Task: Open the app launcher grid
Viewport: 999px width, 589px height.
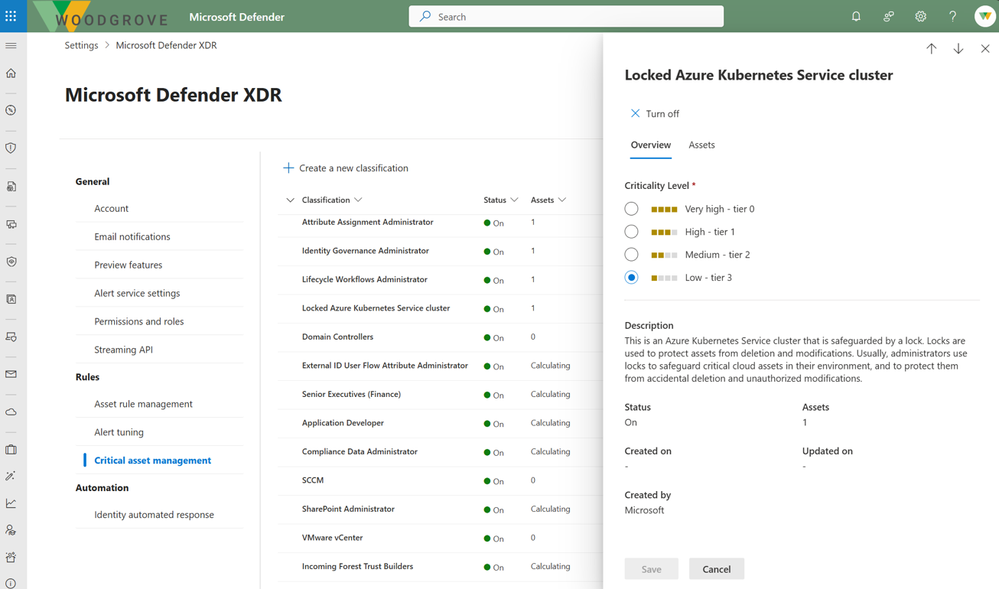Action: 11,17
